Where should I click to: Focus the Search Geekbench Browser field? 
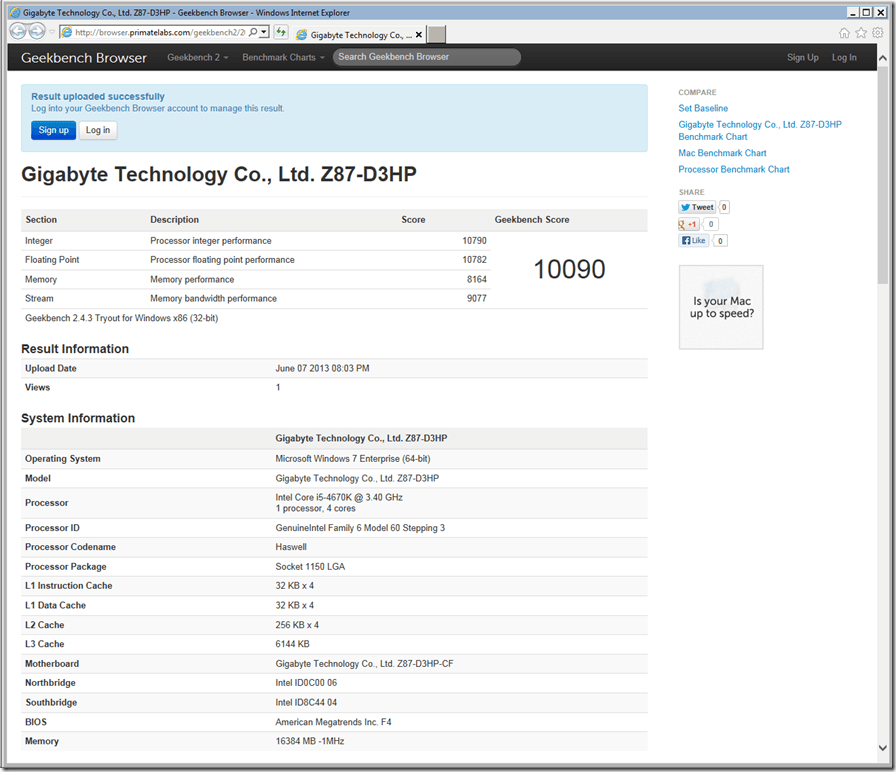click(426, 57)
